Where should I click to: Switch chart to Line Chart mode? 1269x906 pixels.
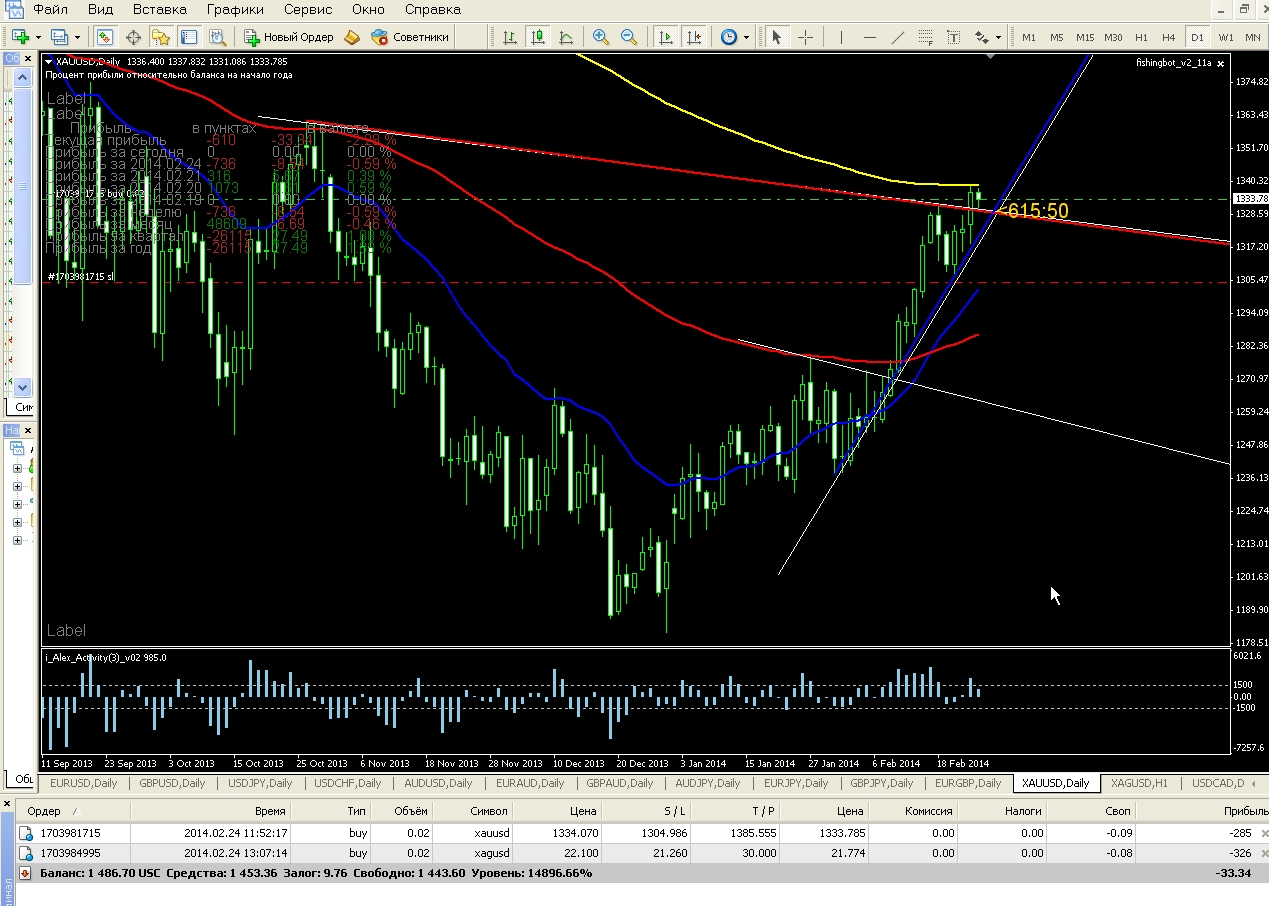coord(566,37)
